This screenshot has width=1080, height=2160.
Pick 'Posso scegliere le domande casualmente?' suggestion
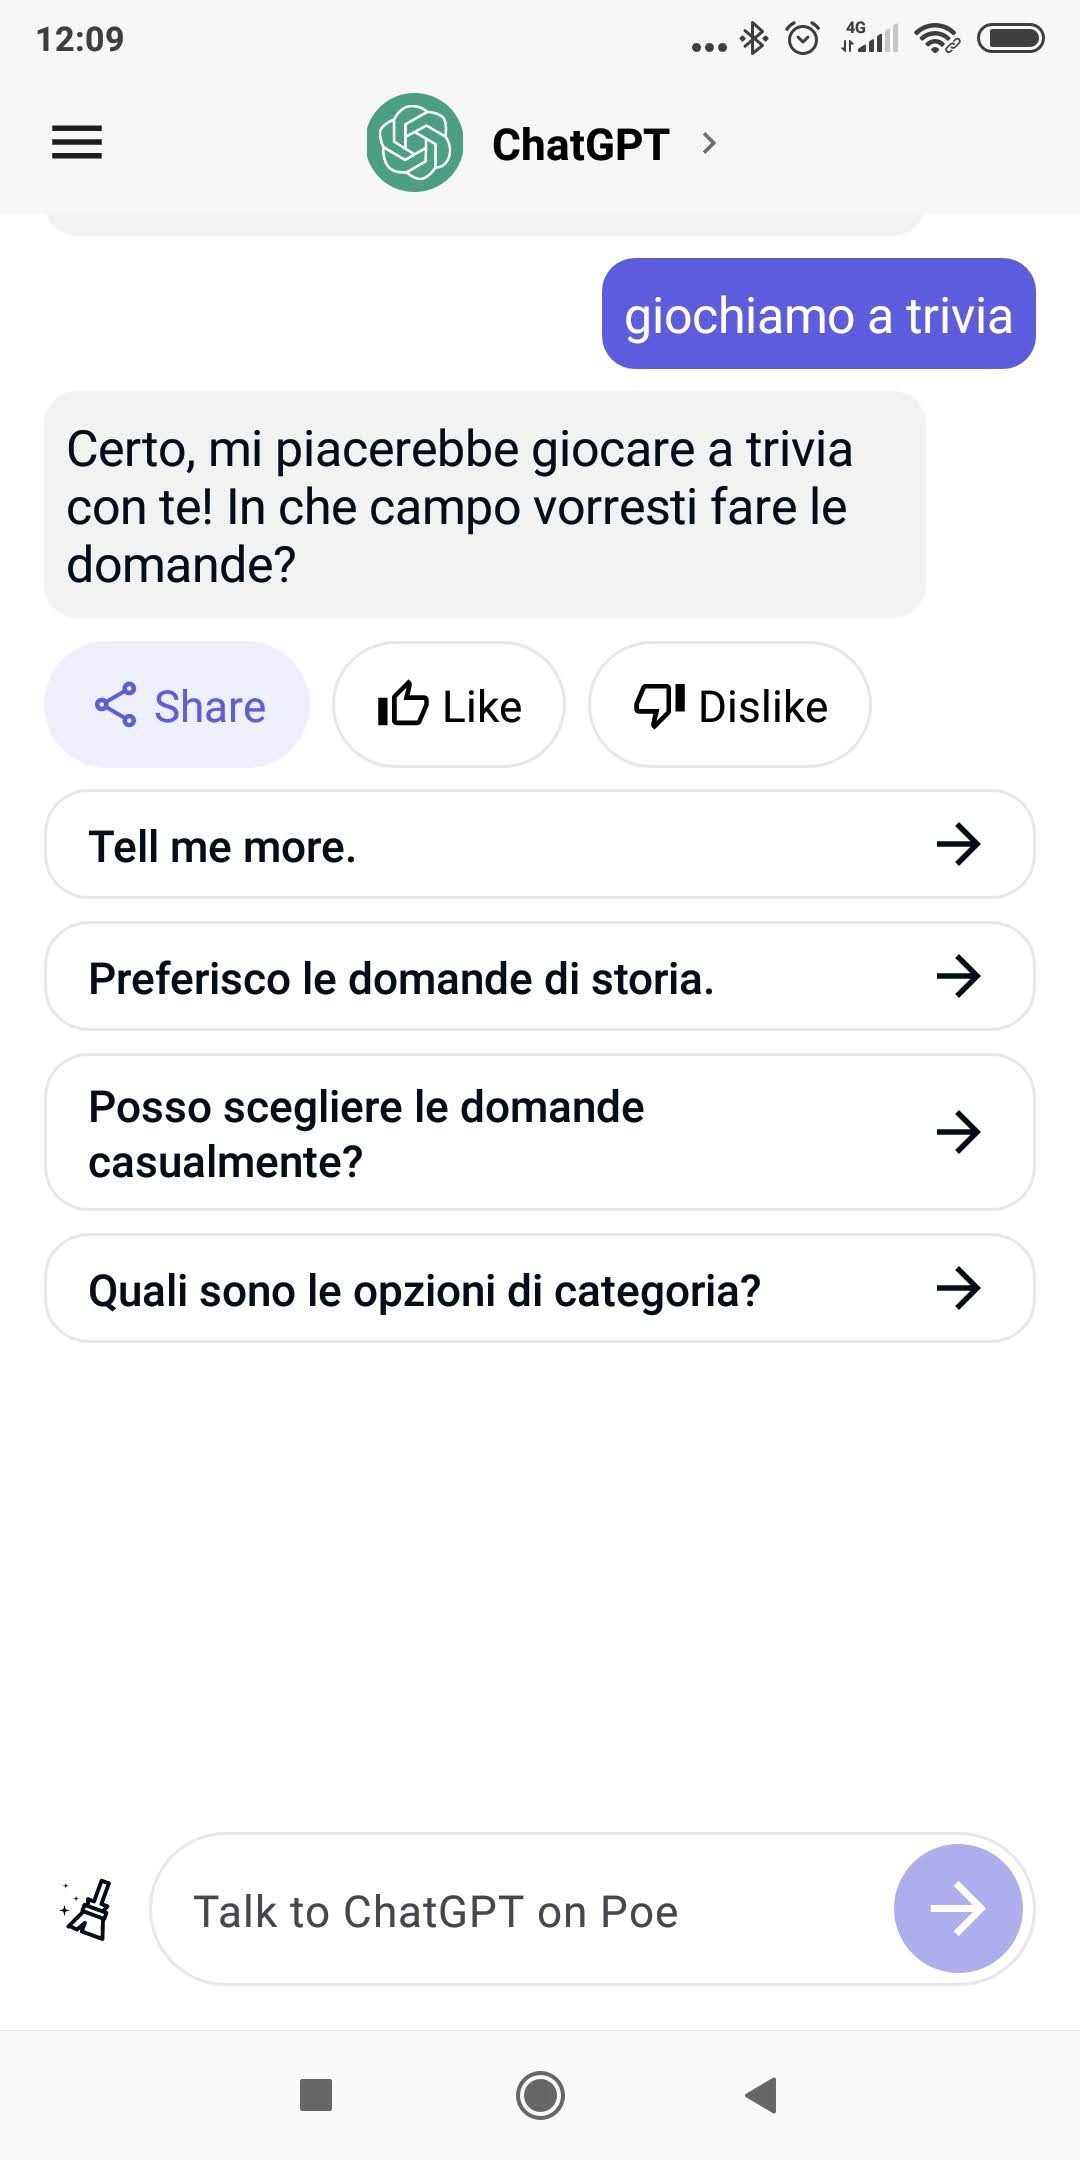coord(540,1133)
